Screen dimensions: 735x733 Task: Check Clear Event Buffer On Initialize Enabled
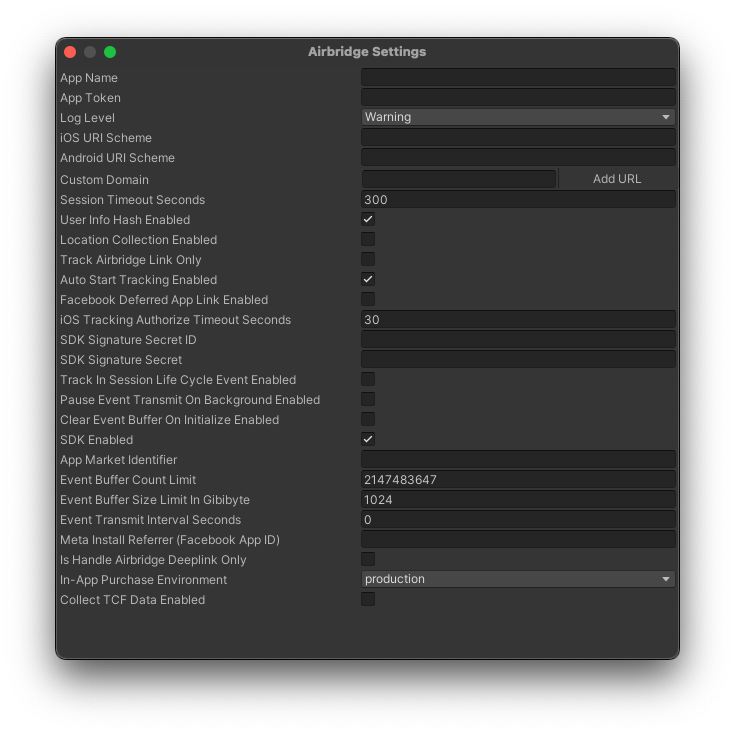[368, 419]
